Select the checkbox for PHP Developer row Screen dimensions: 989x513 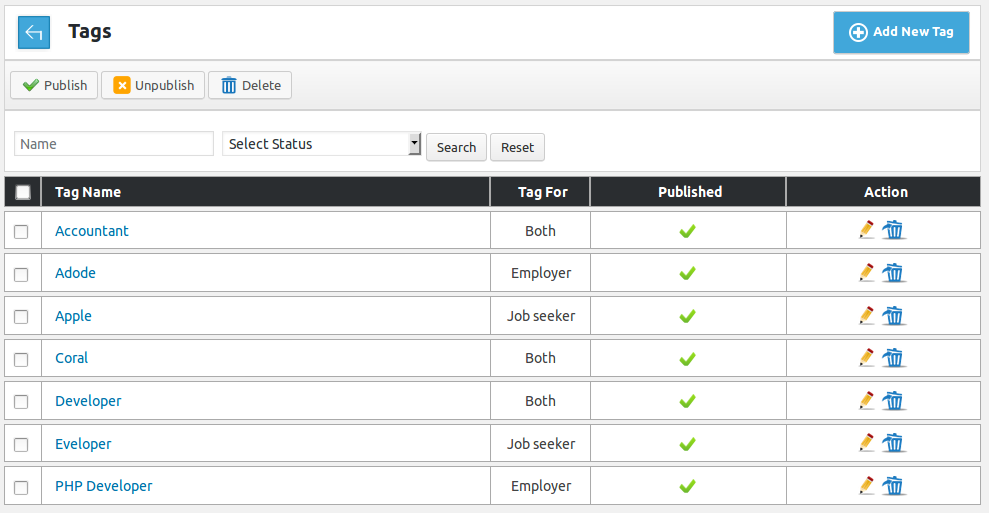[21, 488]
